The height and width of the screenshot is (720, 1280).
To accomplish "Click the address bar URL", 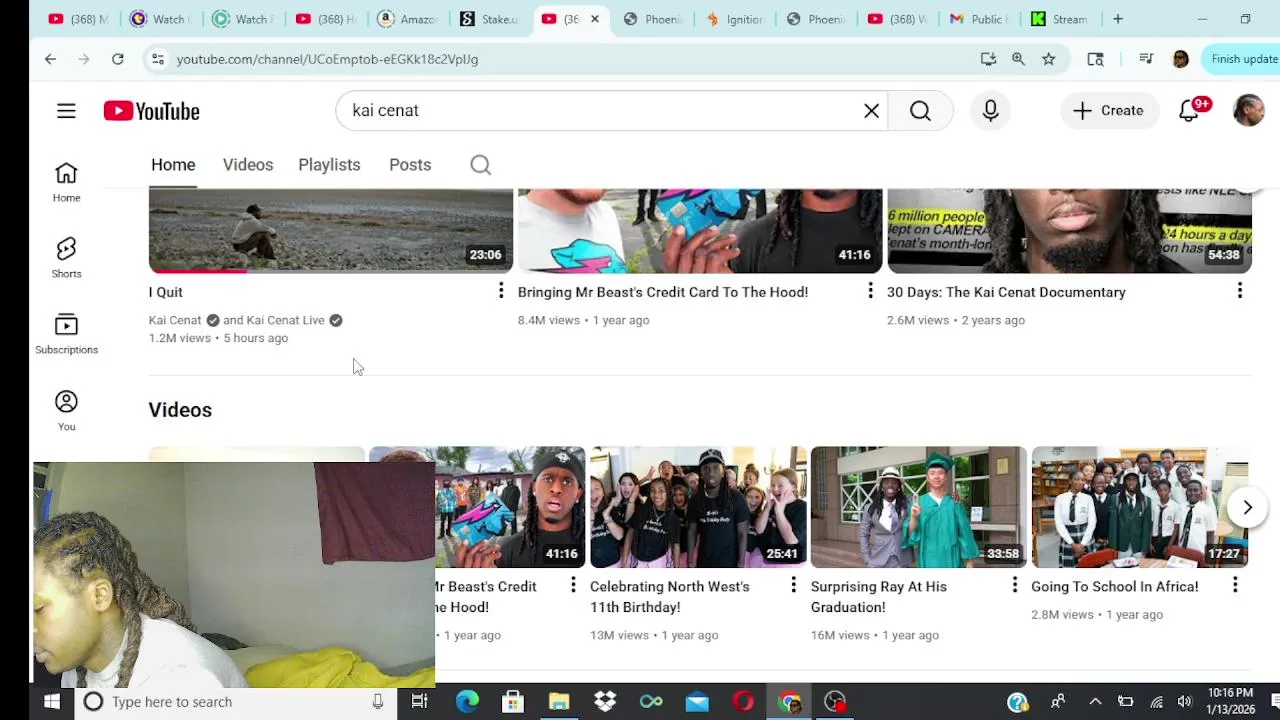I will coord(327,59).
